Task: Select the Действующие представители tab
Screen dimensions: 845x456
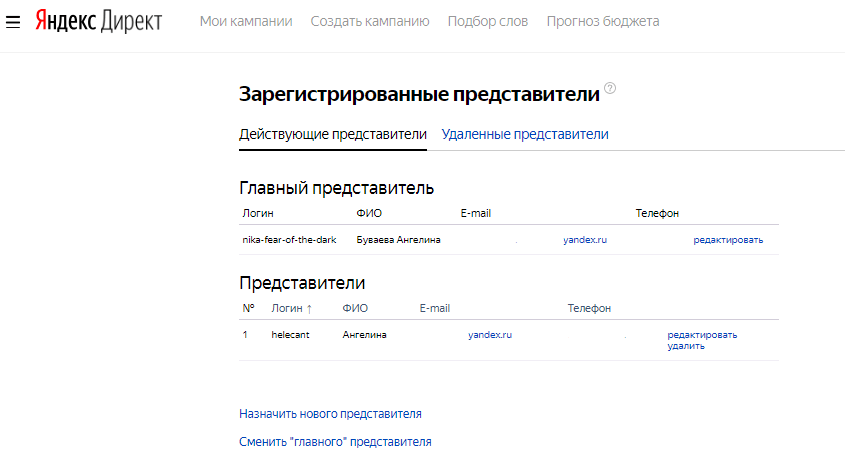Action: (x=333, y=134)
